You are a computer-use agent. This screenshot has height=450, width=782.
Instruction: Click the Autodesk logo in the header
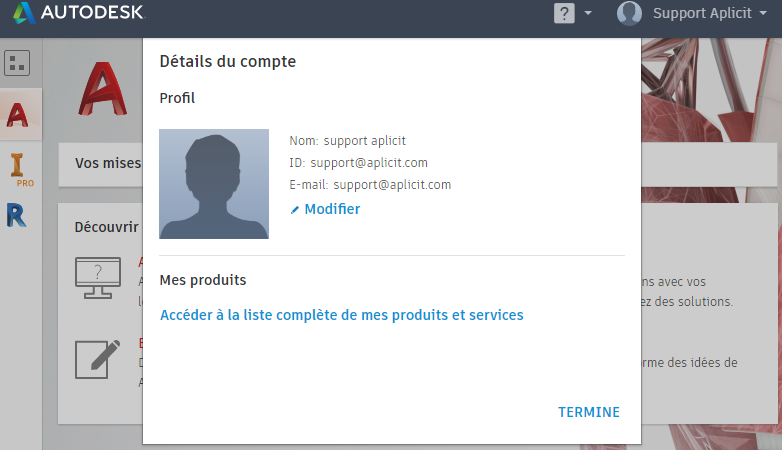click(79, 13)
